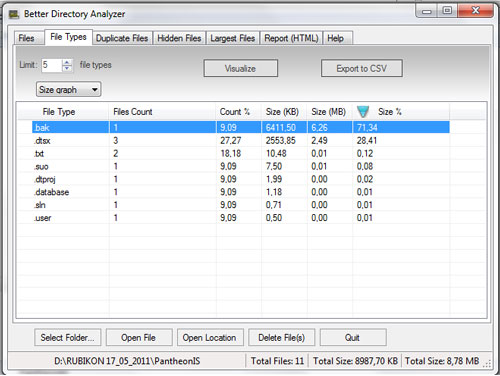Screen dimensions: 500x376
Task: Click the folder path in the status bar
Action: pos(127,361)
